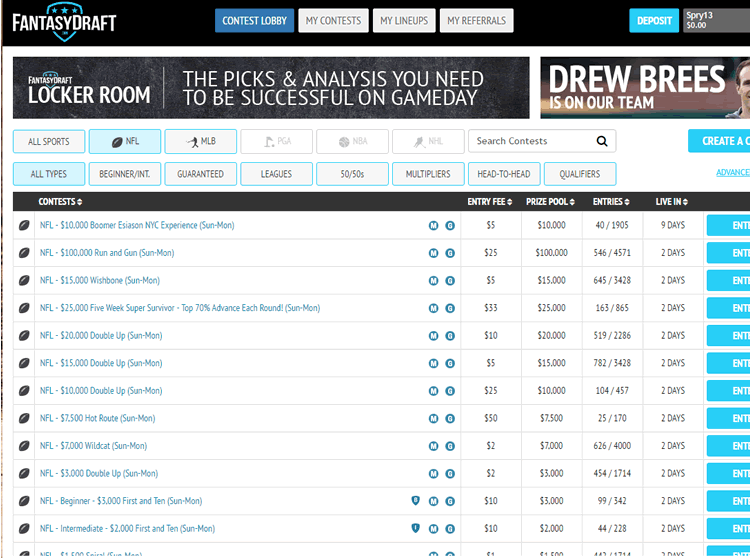
Task: Click the 626 / 4000 entries cell
Action: (612, 446)
